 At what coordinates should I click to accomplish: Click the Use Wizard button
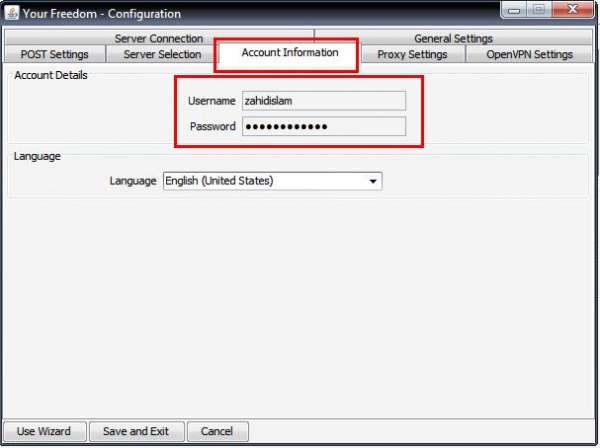pos(44,431)
